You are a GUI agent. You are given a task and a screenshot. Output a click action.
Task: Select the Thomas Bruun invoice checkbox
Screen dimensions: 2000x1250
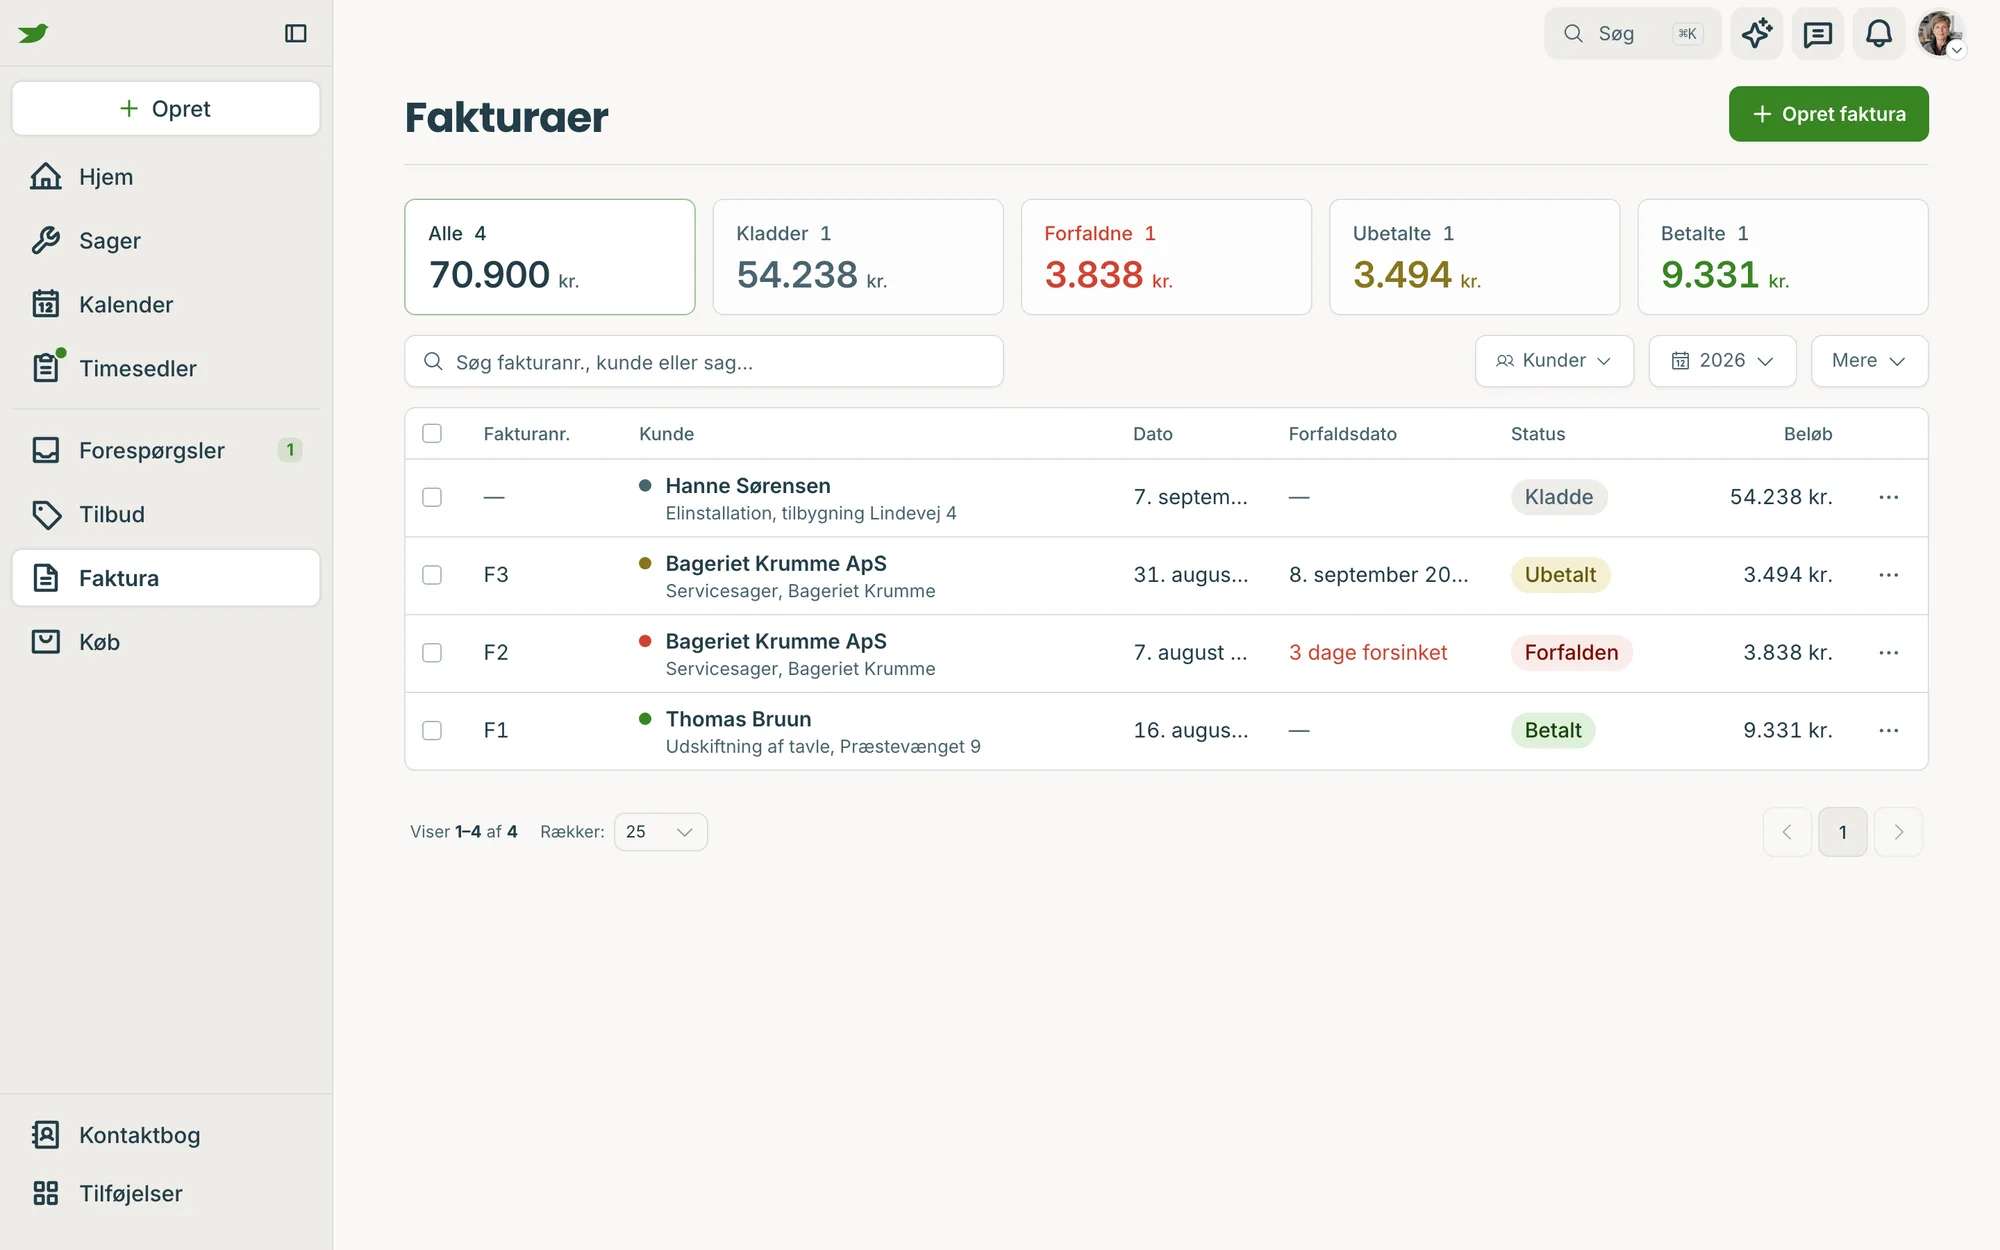click(x=432, y=731)
